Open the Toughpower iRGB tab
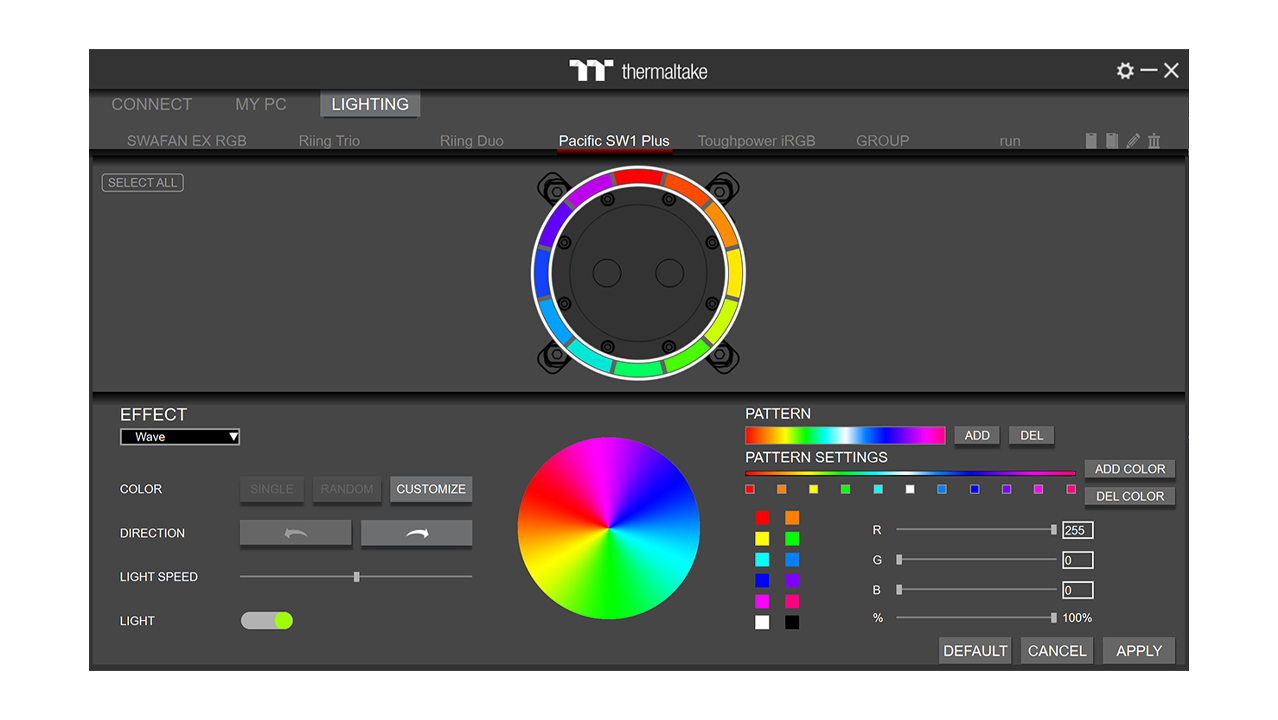The width and height of the screenshot is (1278, 720). 756,141
